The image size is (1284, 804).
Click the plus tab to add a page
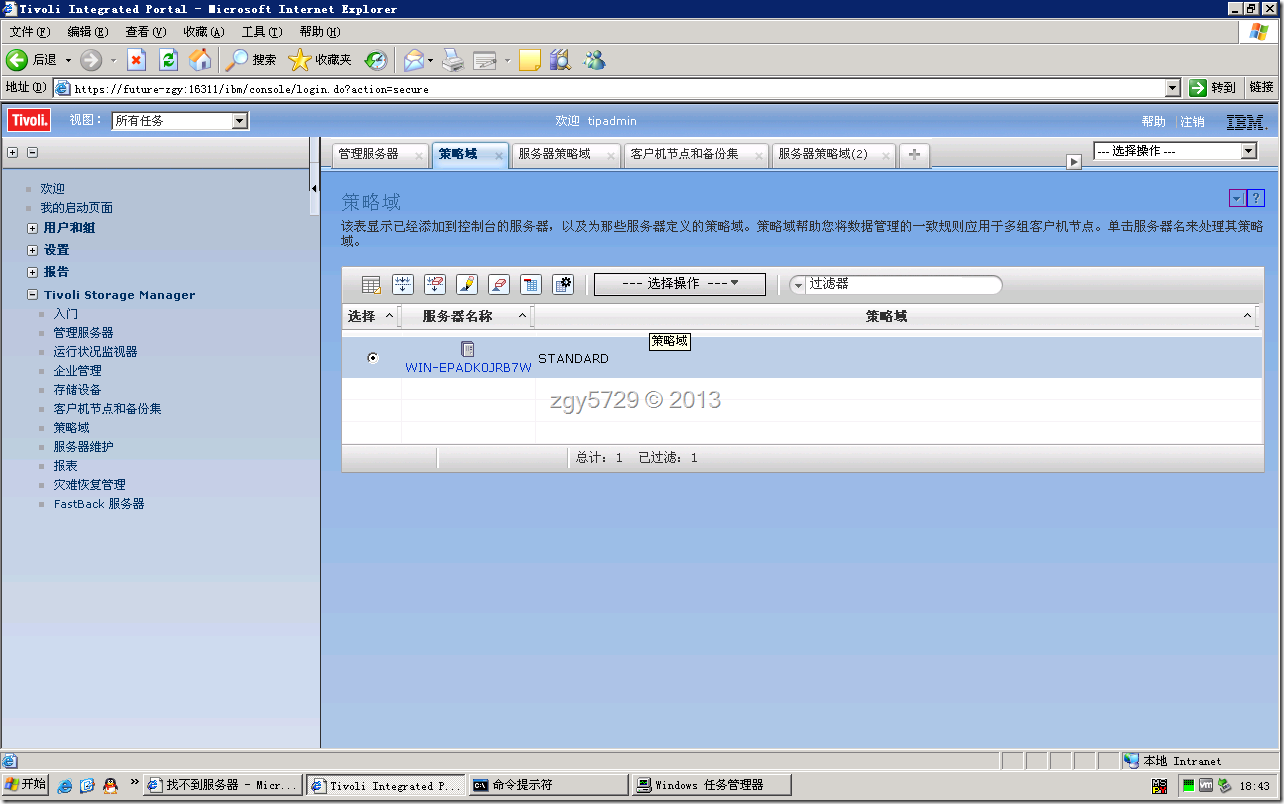[x=914, y=155]
